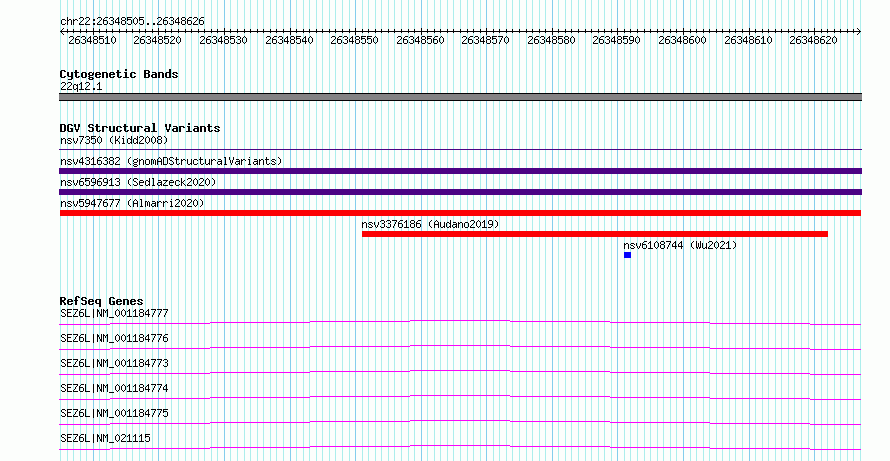Image resolution: width=890 pixels, height=461 pixels.
Task: Open the SEZ6L|NM_001184776 transcript
Action: (x=114, y=338)
